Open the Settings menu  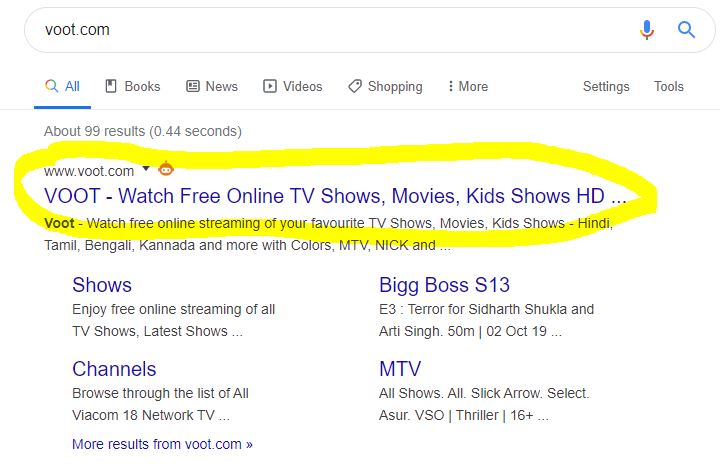tap(606, 86)
